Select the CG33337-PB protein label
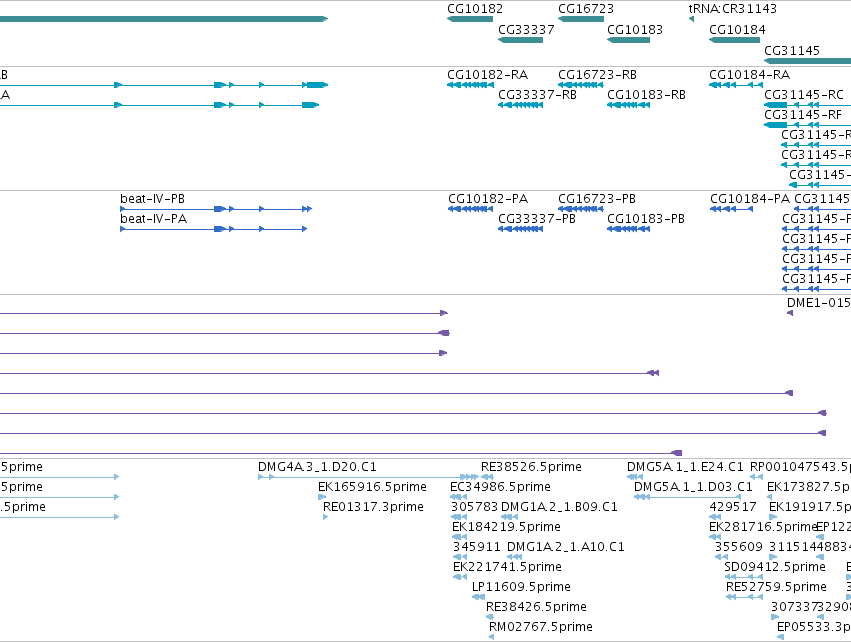 click(x=537, y=219)
